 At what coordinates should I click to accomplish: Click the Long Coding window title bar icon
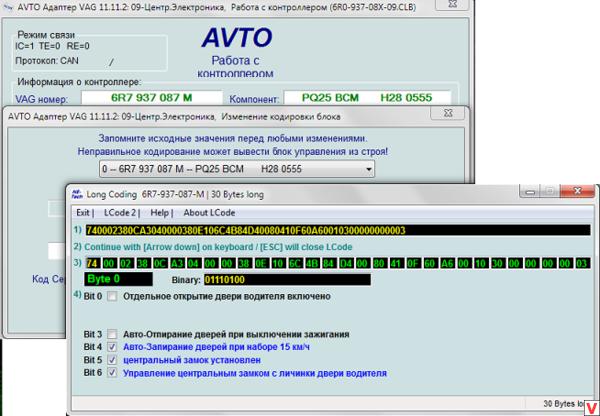click(77, 194)
